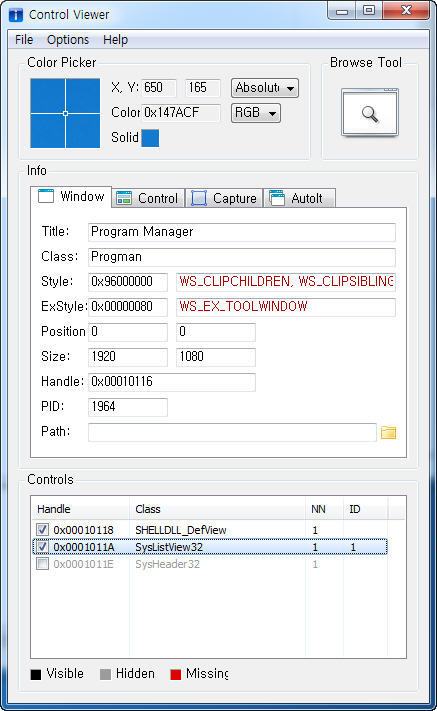Click the black Visible legend square
This screenshot has height=711, width=437.
[36, 674]
